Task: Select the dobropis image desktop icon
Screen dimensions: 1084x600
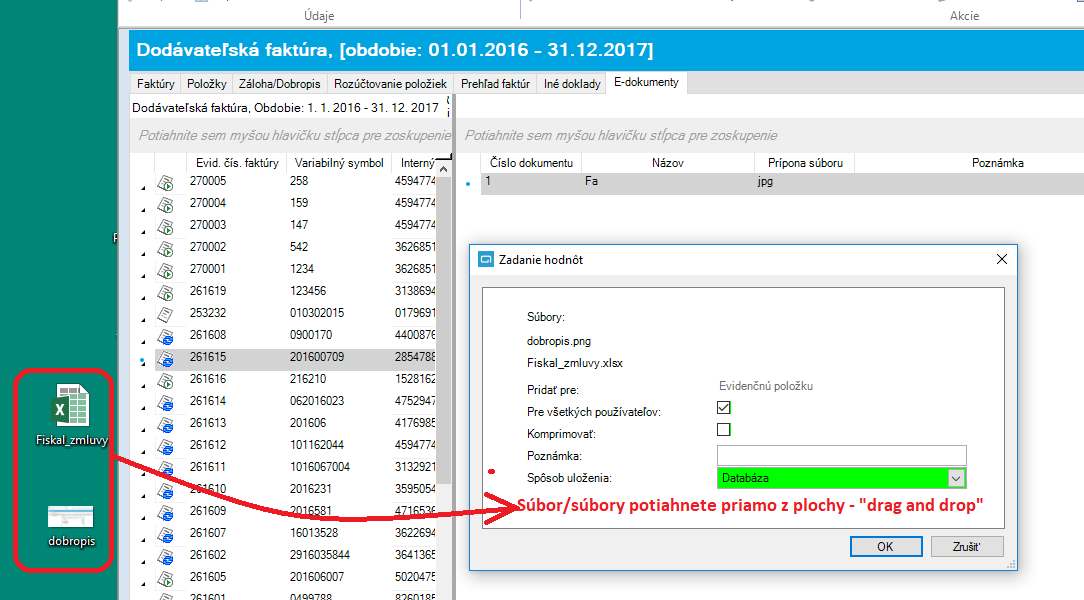Action: pos(71,525)
